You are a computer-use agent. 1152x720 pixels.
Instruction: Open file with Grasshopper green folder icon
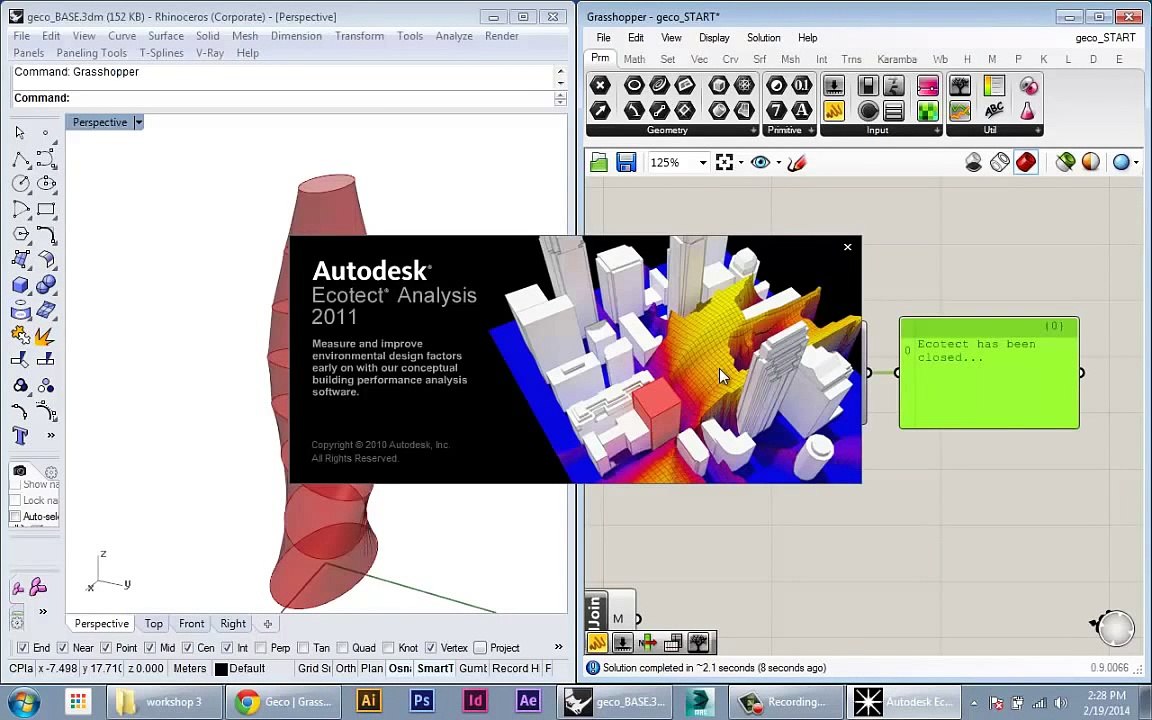tap(599, 162)
